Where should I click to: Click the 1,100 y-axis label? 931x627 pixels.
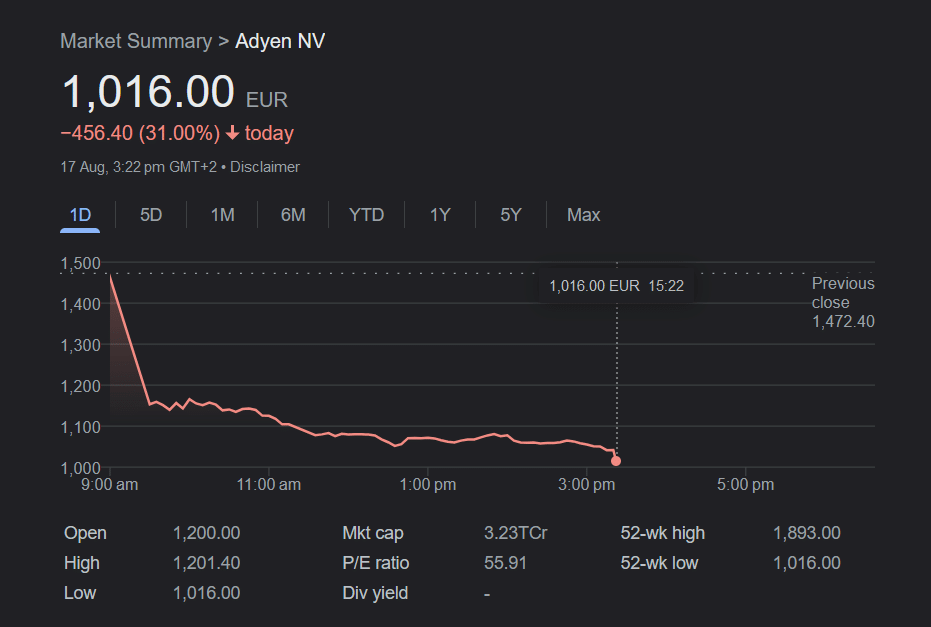pyautogui.click(x=81, y=427)
